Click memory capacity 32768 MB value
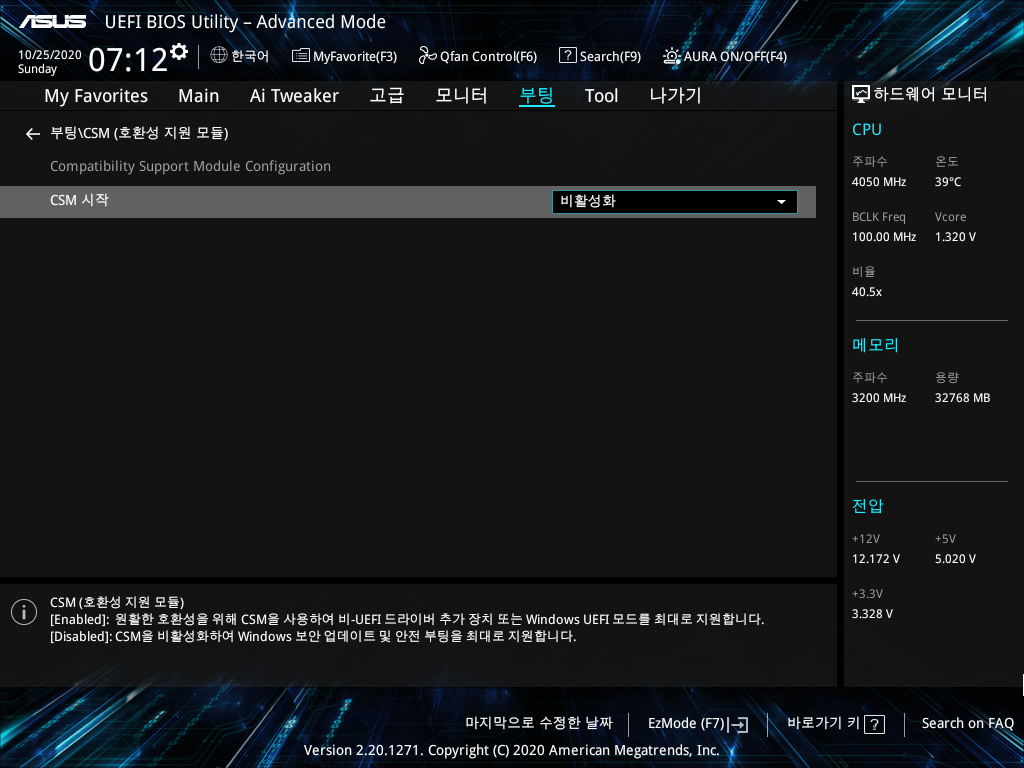 [x=962, y=398]
